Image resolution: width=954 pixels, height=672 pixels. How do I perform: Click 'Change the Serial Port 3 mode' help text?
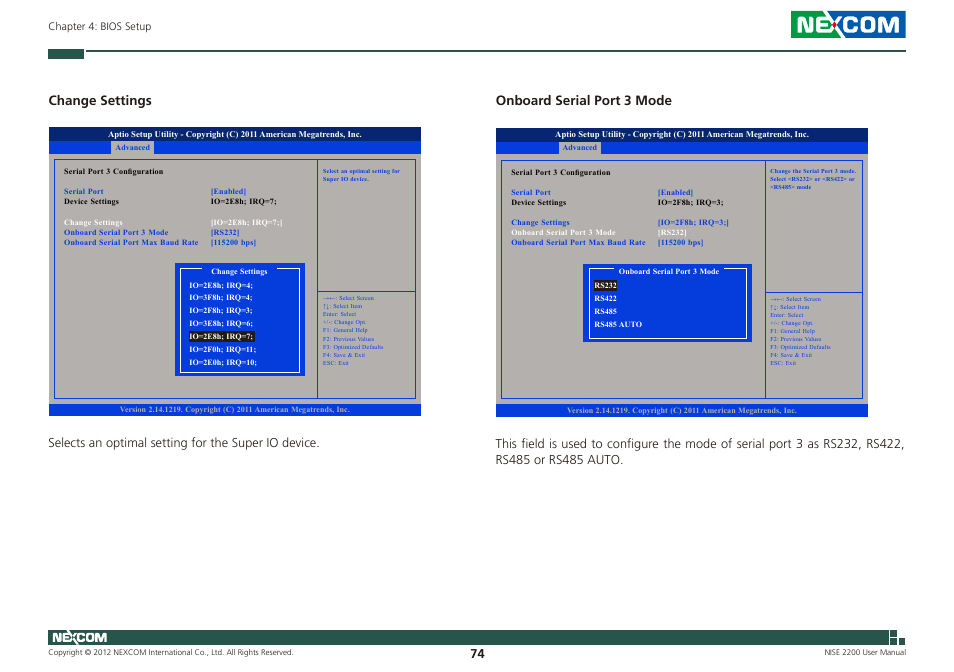813,179
